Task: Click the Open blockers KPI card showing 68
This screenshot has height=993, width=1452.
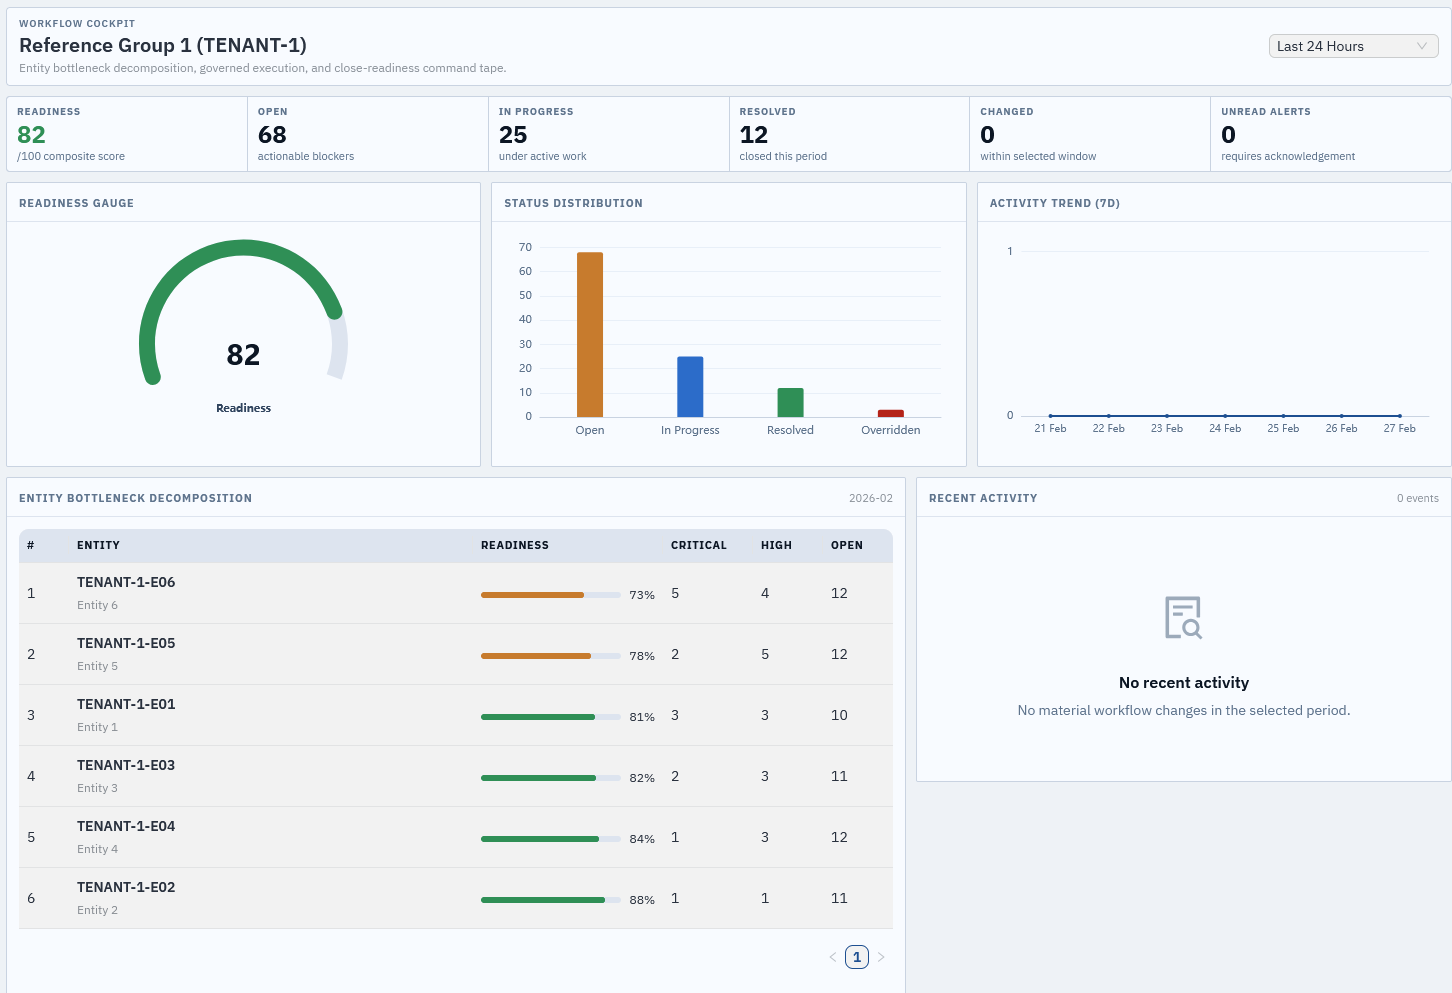Action: (x=367, y=134)
